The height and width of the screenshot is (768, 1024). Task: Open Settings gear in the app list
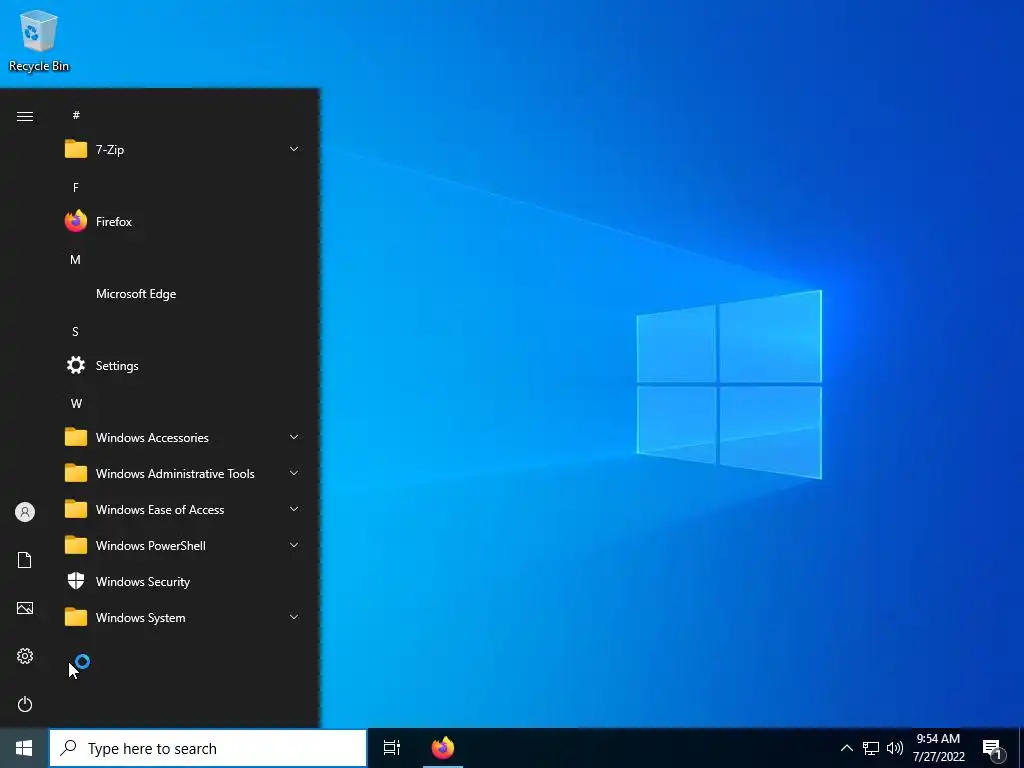pyautogui.click(x=76, y=365)
